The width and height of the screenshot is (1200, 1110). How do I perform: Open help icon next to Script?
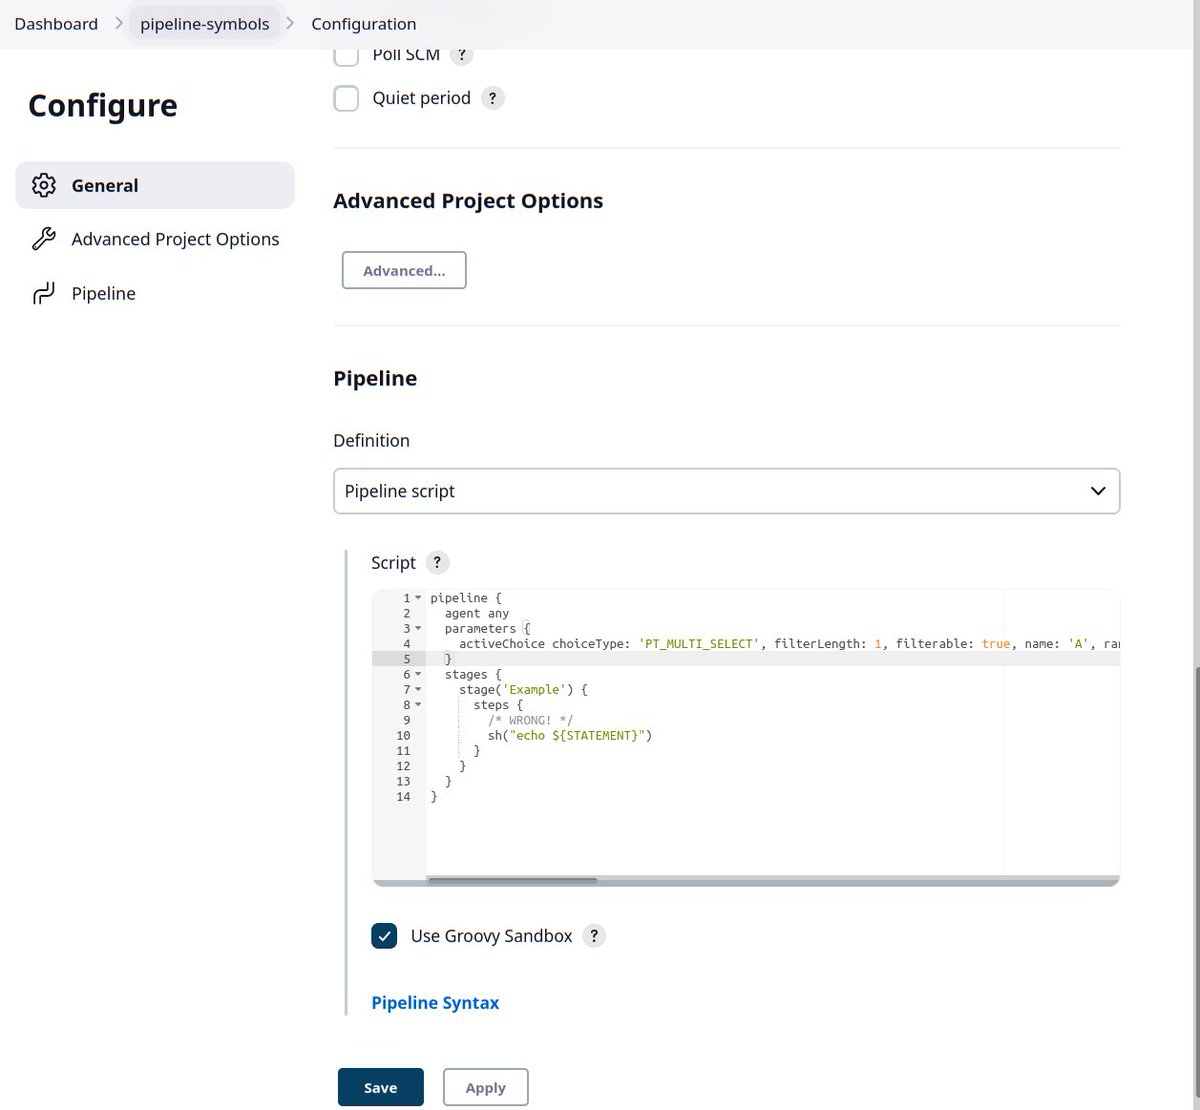point(437,562)
